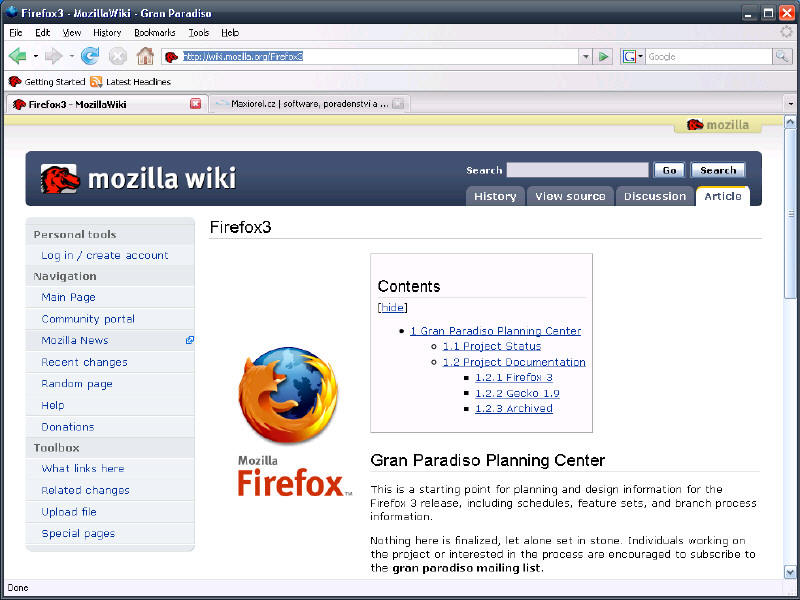Open Log in / create account link
Screen dimensions: 800x600
(x=105, y=256)
